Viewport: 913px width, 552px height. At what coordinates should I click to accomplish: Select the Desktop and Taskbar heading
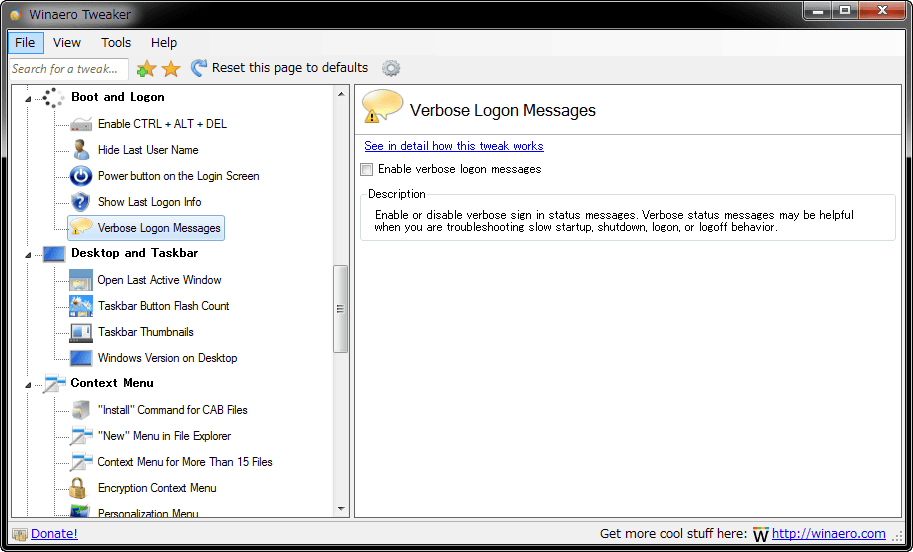135,253
